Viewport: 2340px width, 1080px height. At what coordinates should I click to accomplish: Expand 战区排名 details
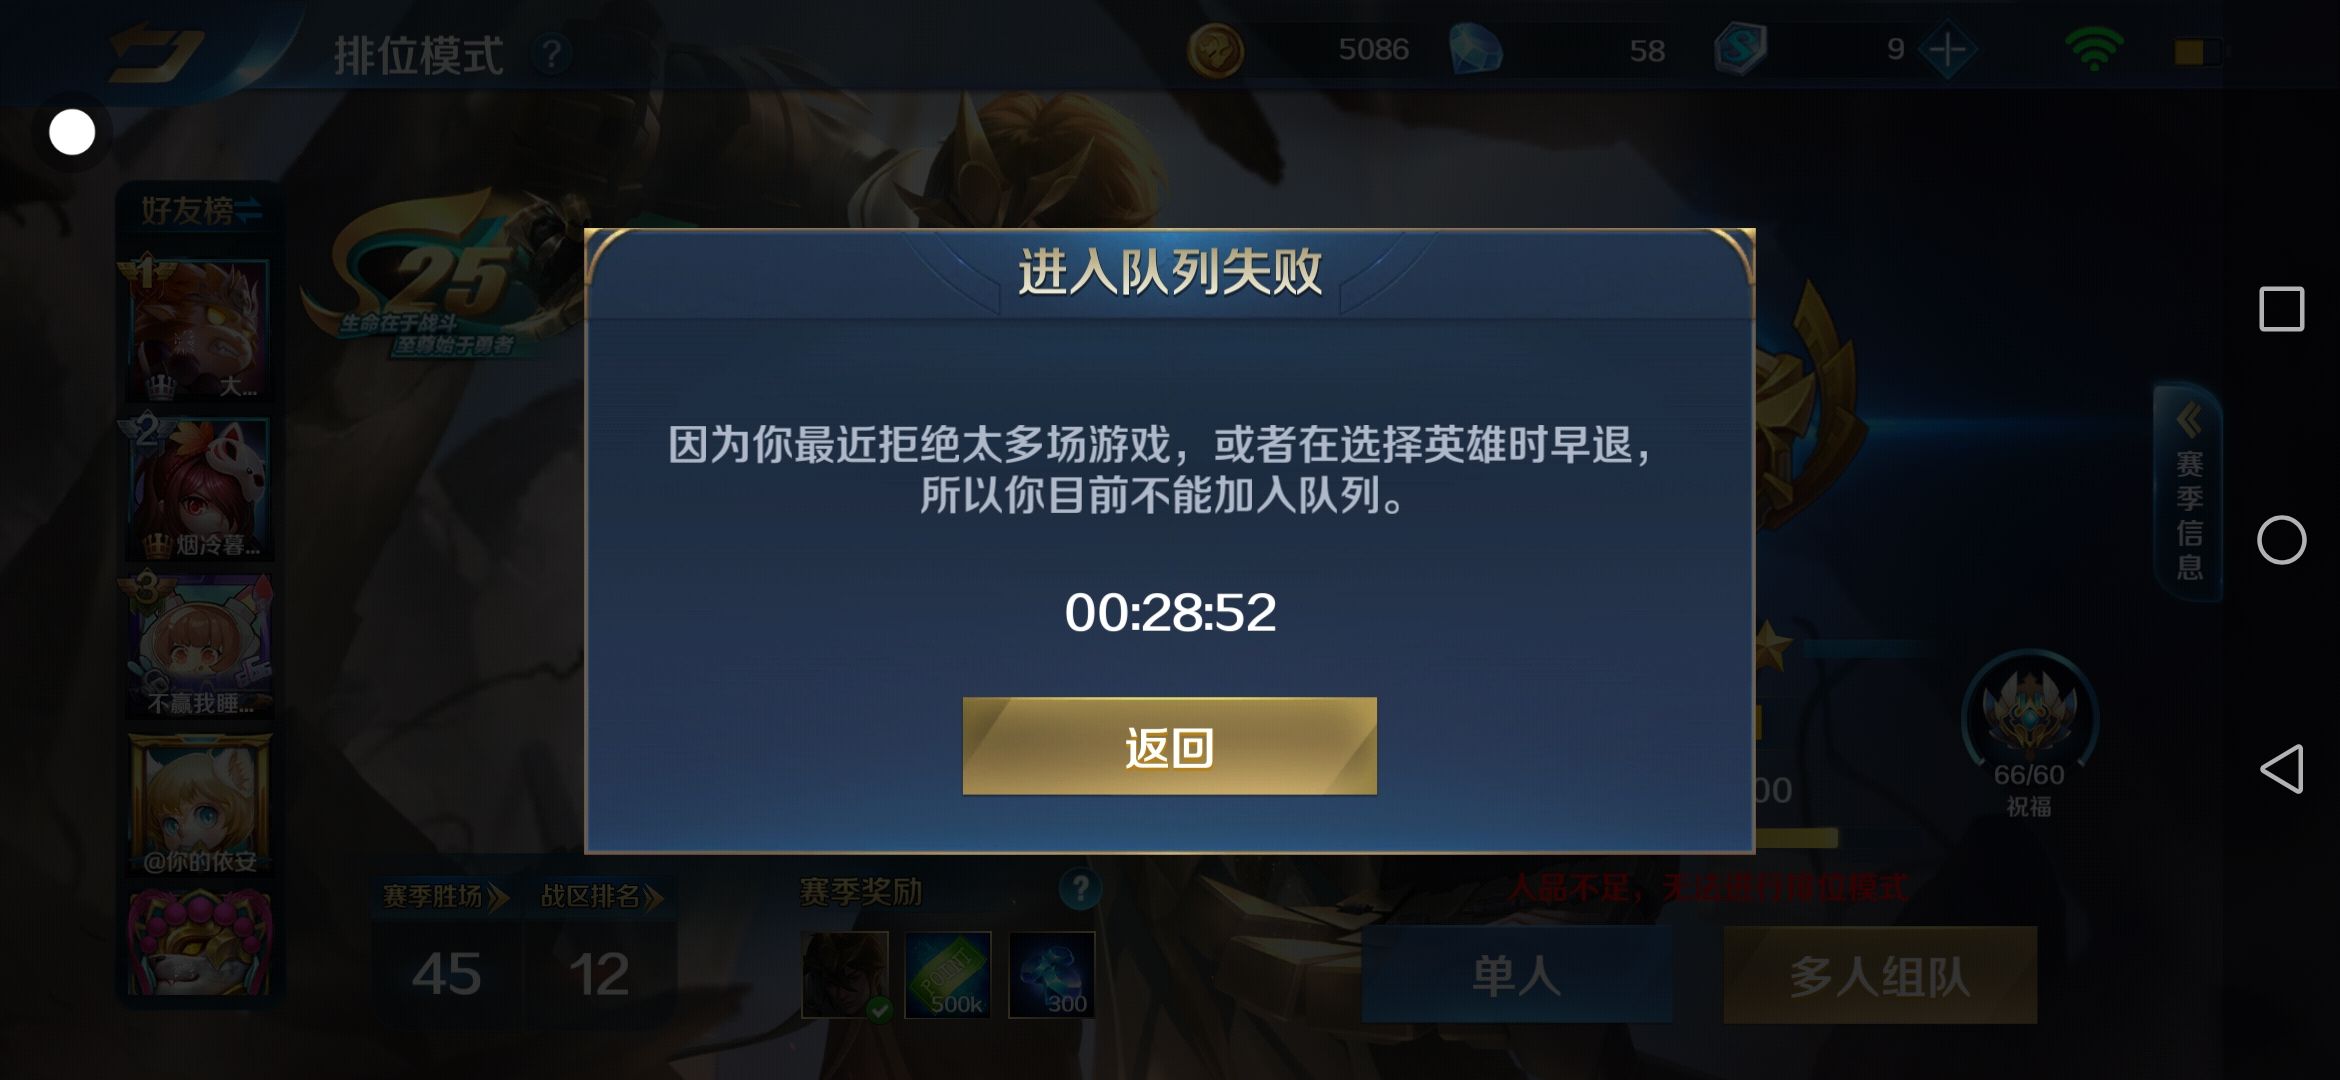tap(601, 896)
